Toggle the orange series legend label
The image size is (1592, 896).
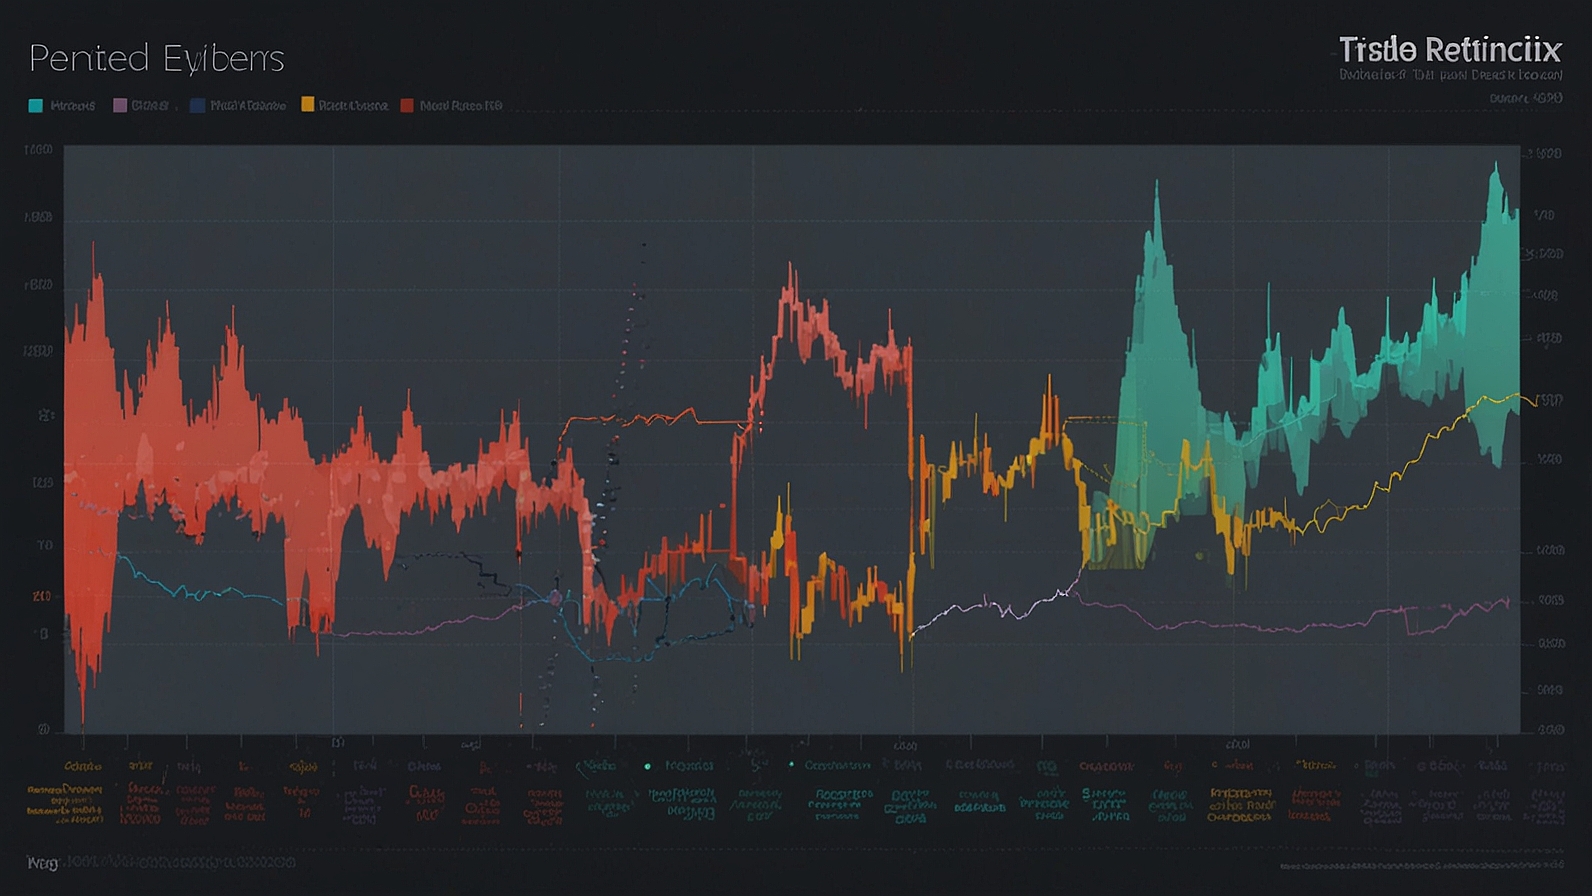pos(353,105)
